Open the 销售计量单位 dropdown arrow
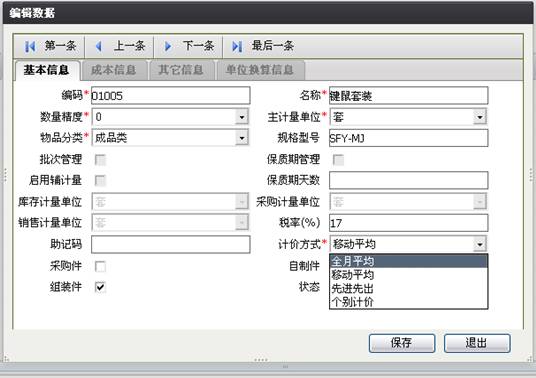Viewport: 536px width, 378px height. pyautogui.click(x=242, y=223)
